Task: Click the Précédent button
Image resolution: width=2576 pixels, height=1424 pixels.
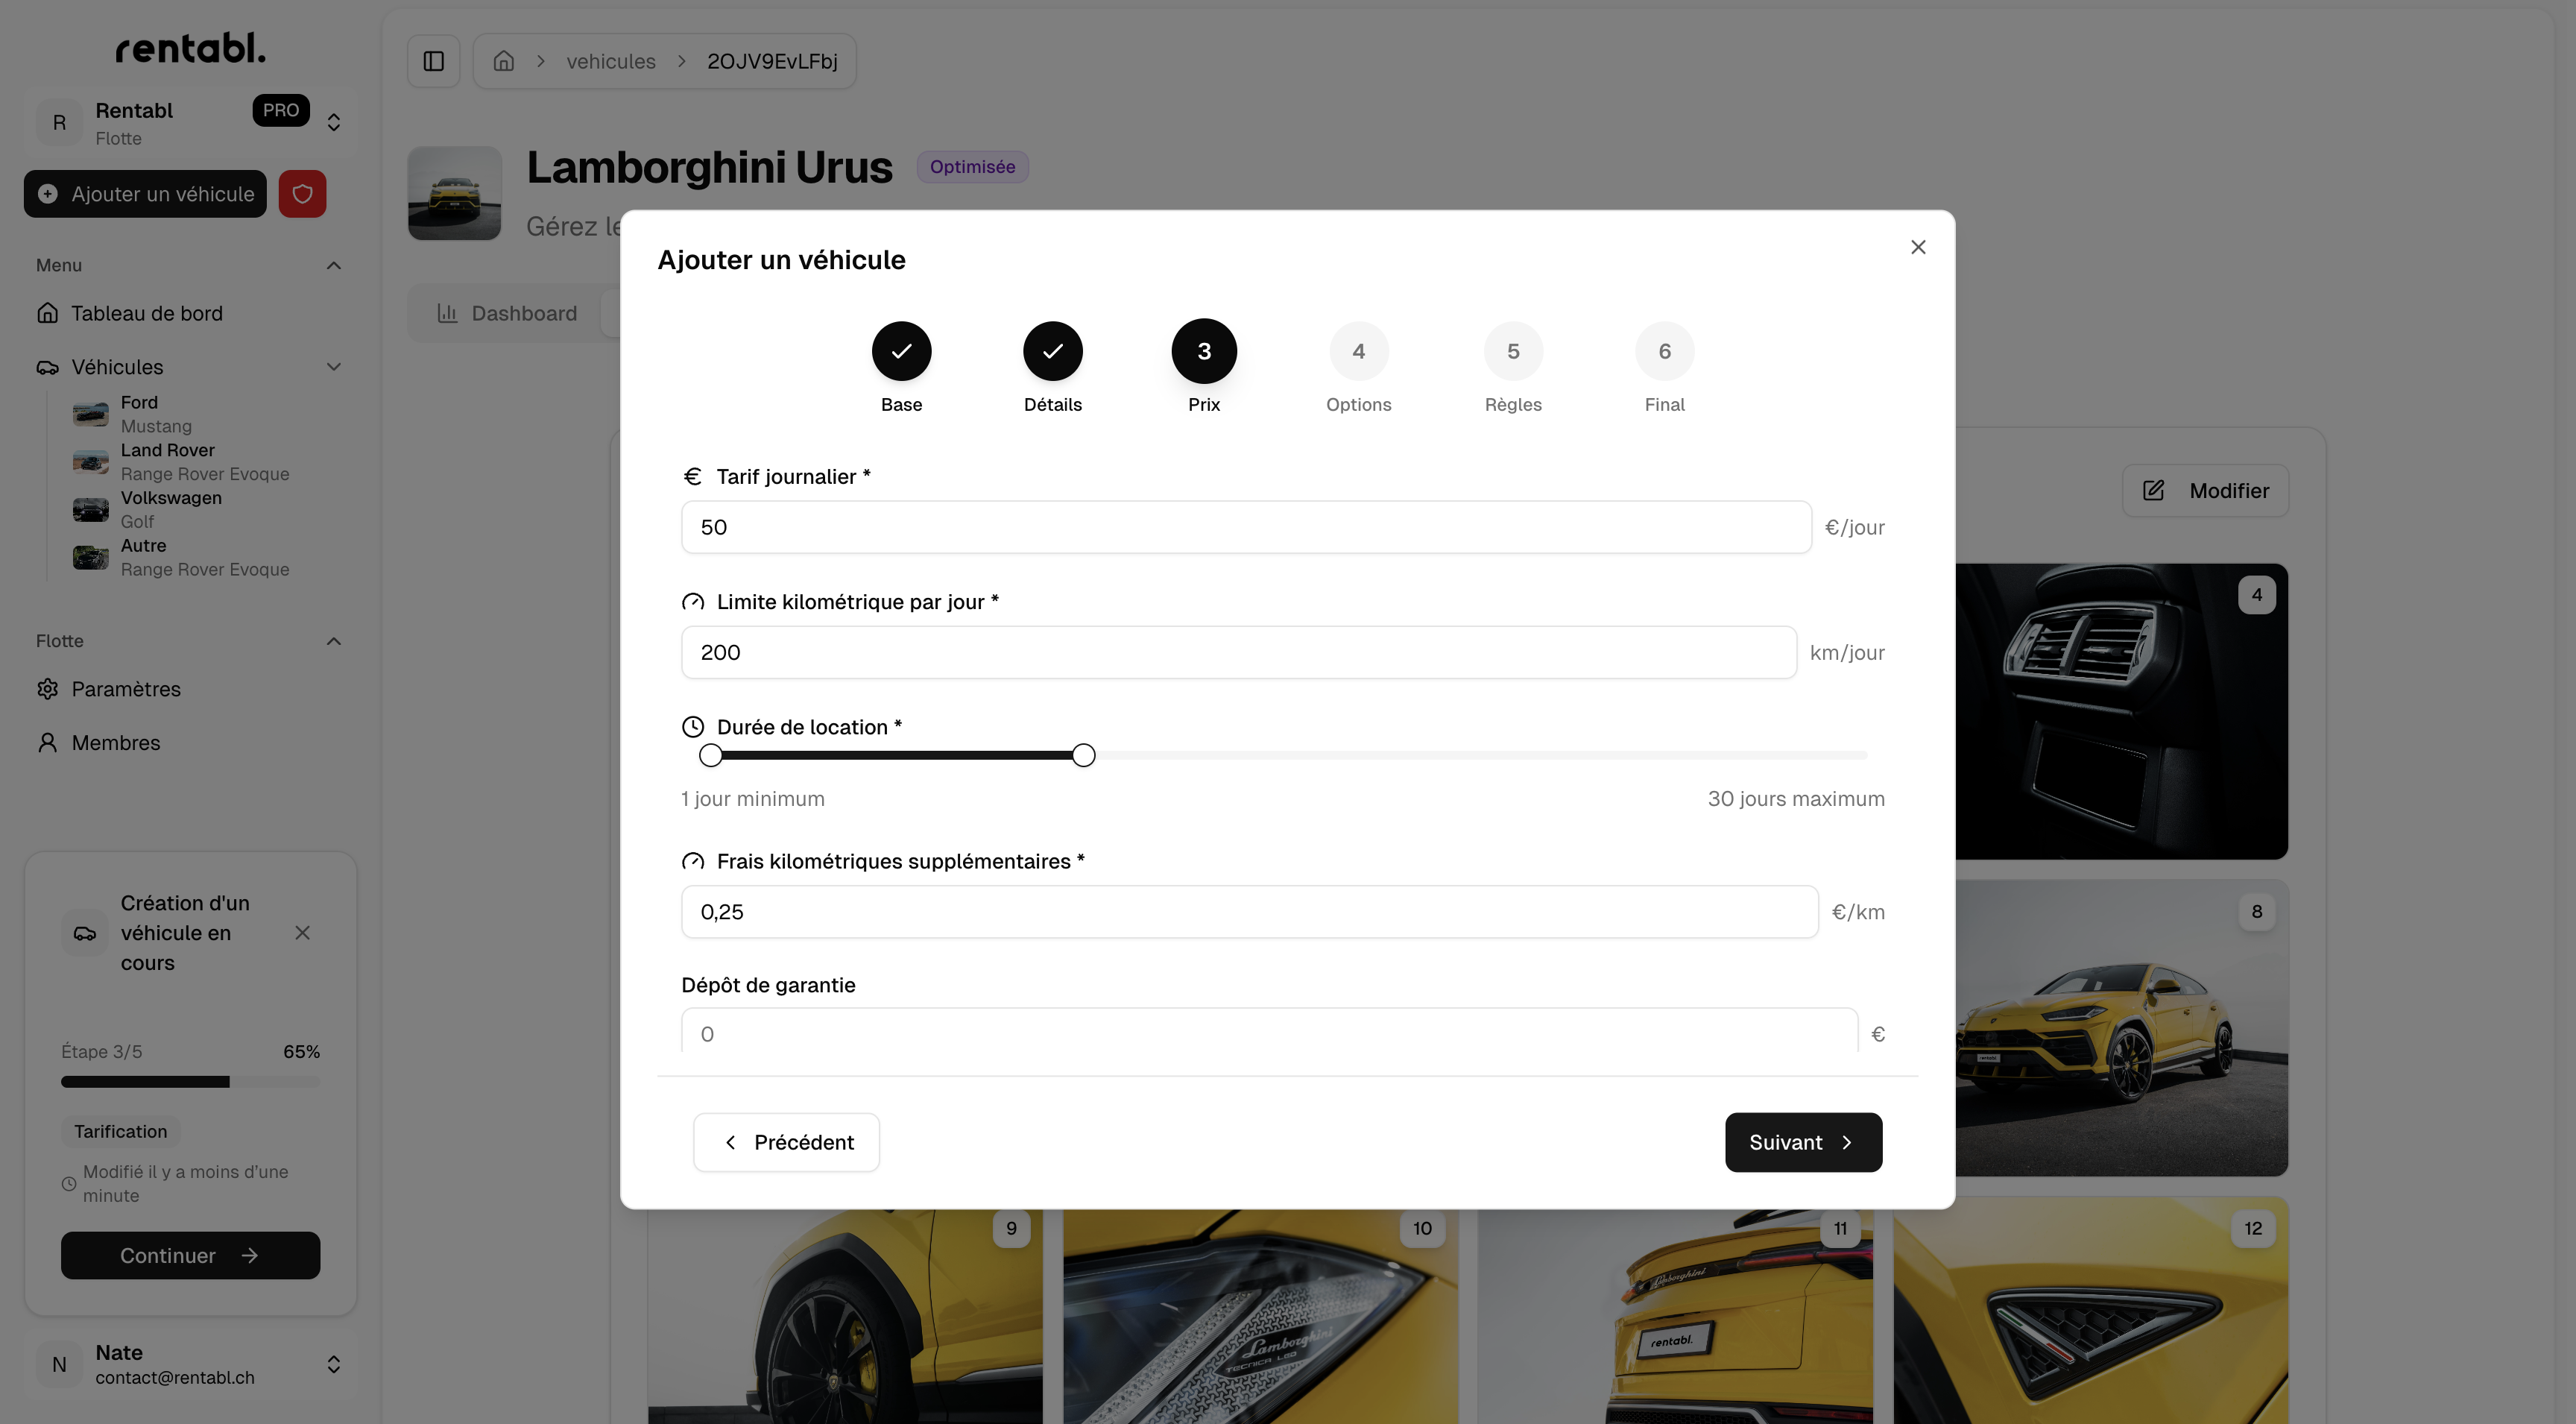Action: point(786,1142)
